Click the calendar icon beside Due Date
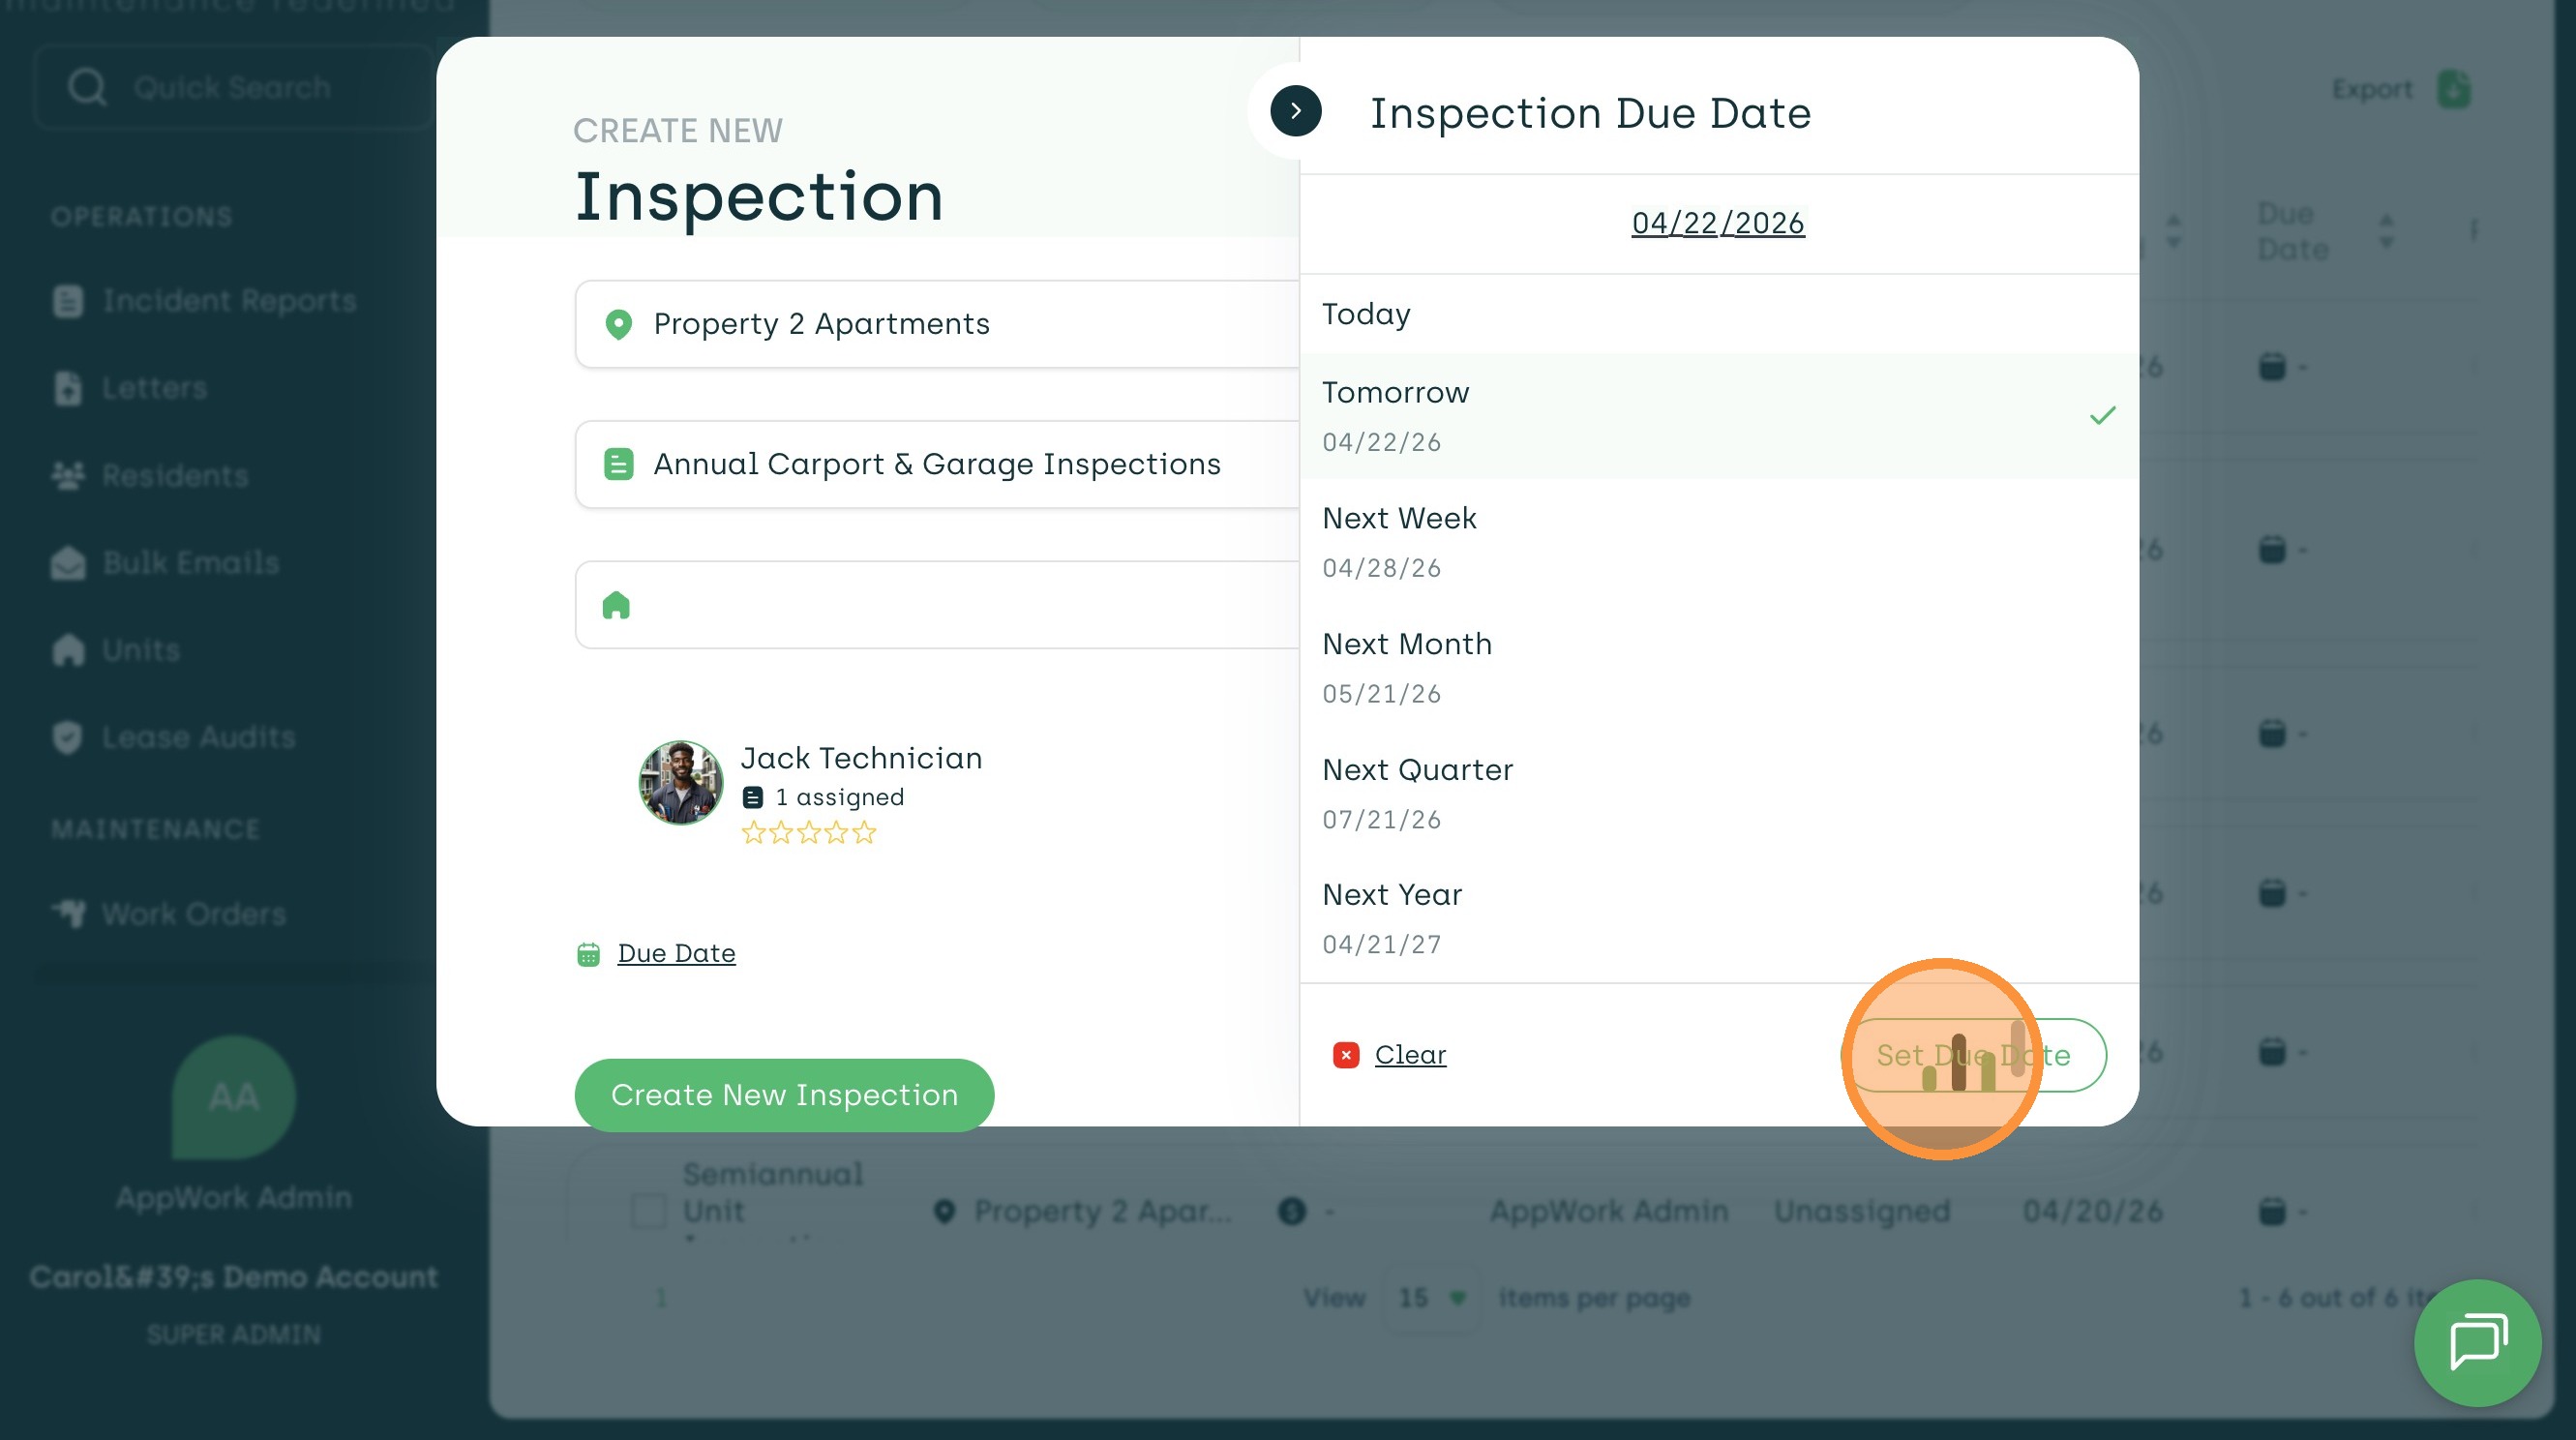Viewport: 2576px width, 1440px height. (x=588, y=954)
